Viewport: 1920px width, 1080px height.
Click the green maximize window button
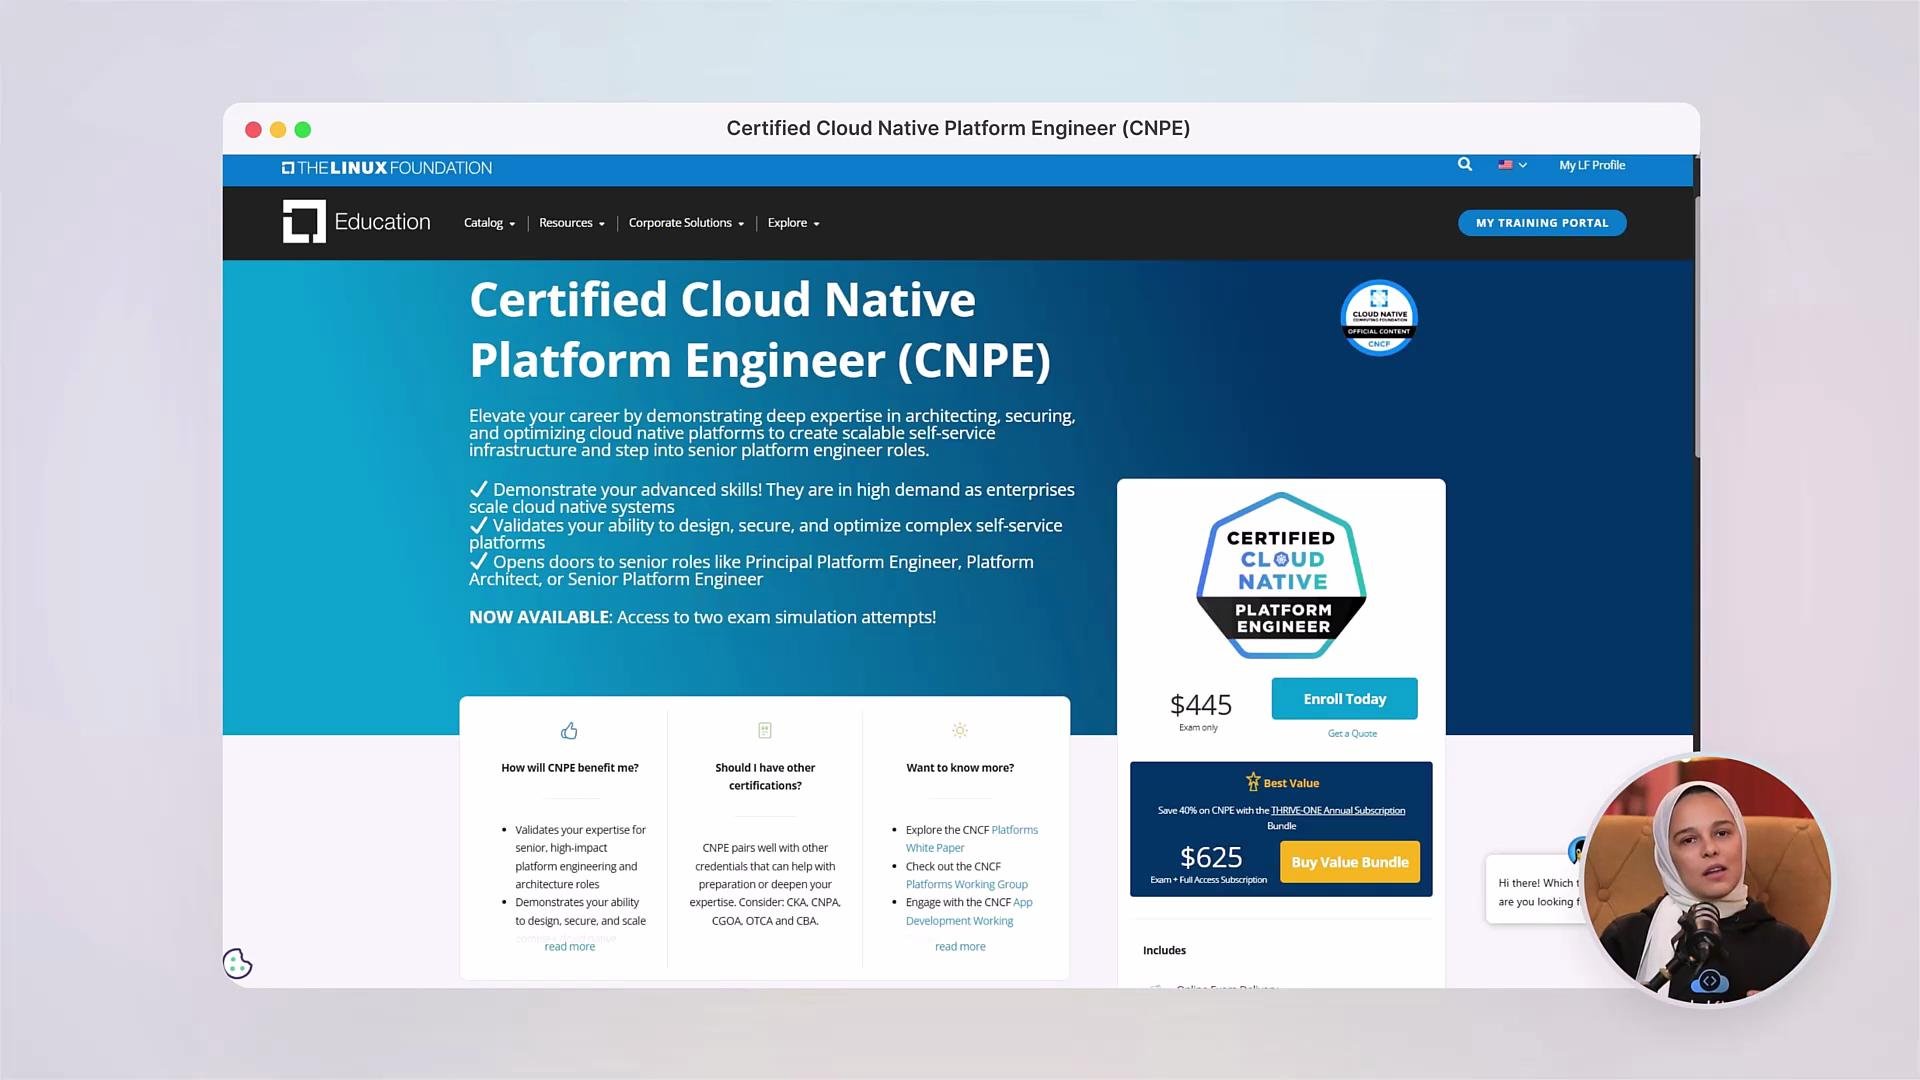[x=303, y=130]
